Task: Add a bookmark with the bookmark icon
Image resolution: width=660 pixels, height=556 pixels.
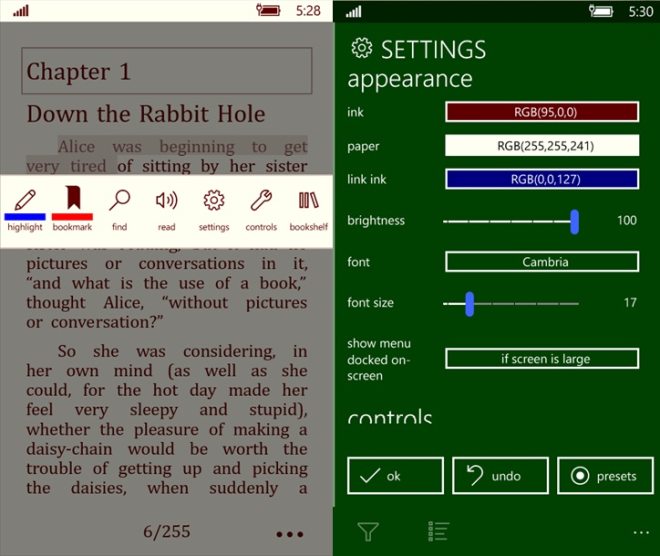Action: (x=73, y=197)
